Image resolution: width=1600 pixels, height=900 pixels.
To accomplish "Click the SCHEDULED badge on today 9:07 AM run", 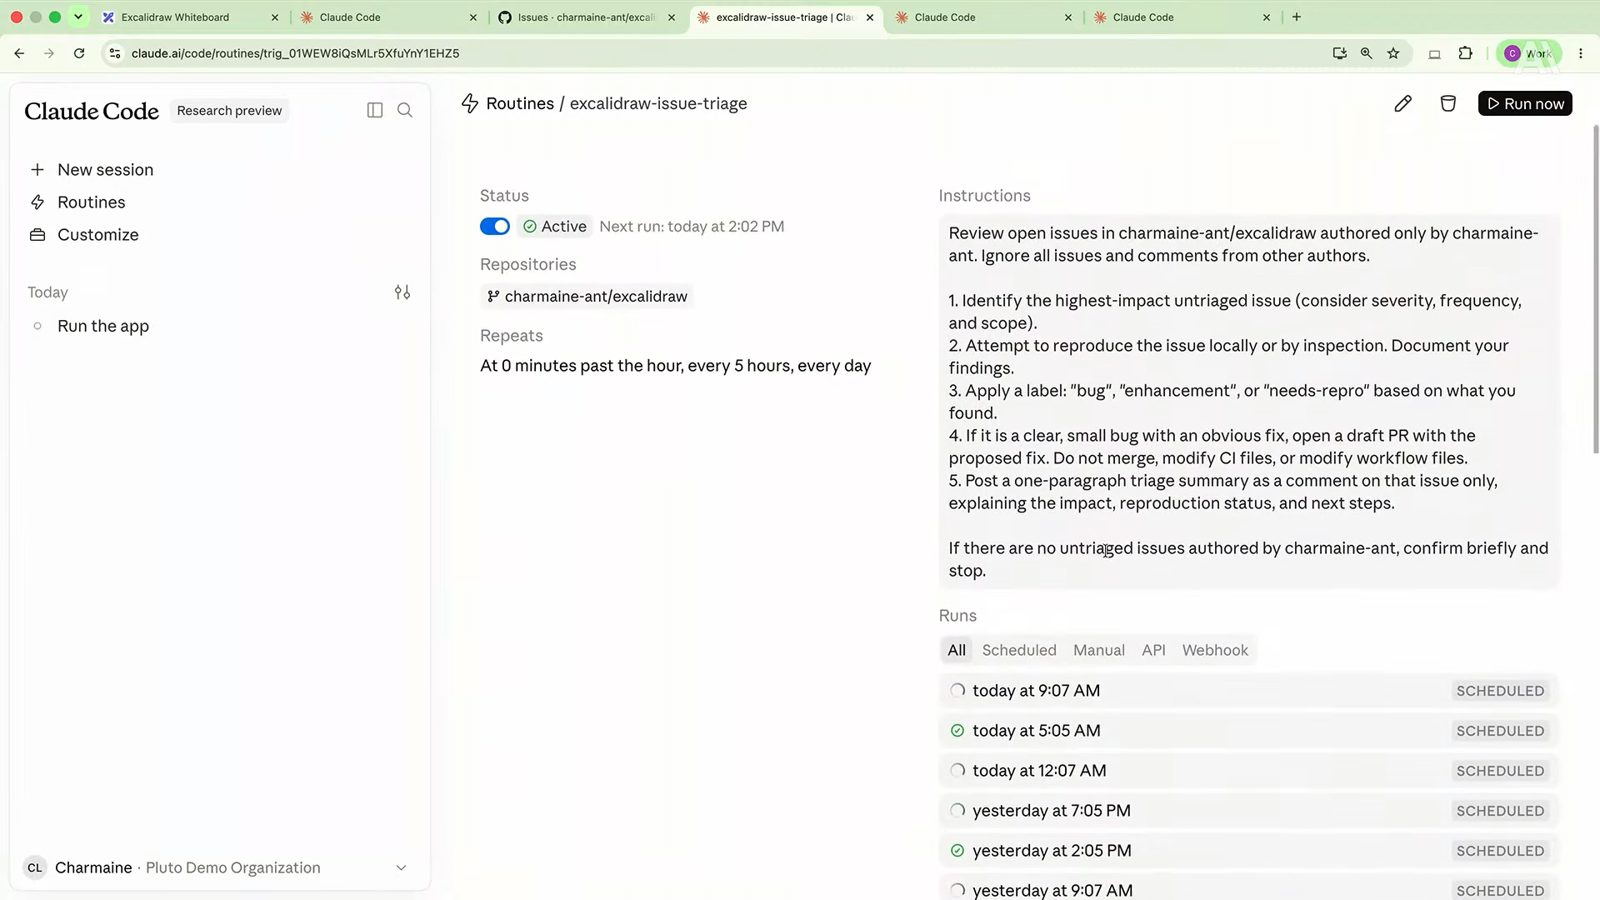I will tap(1500, 691).
